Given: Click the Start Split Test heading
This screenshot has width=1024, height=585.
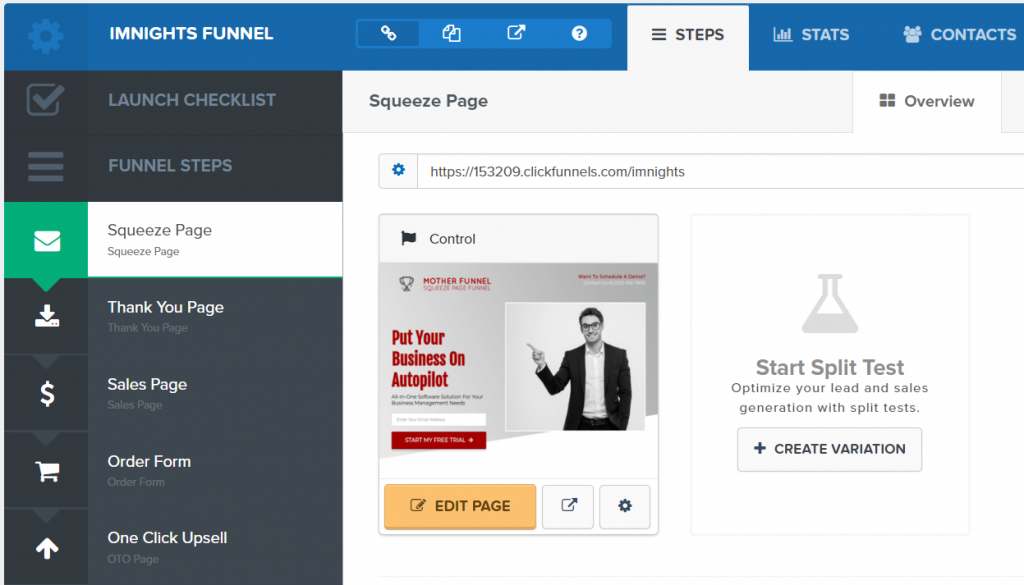Looking at the screenshot, I should [x=829, y=368].
